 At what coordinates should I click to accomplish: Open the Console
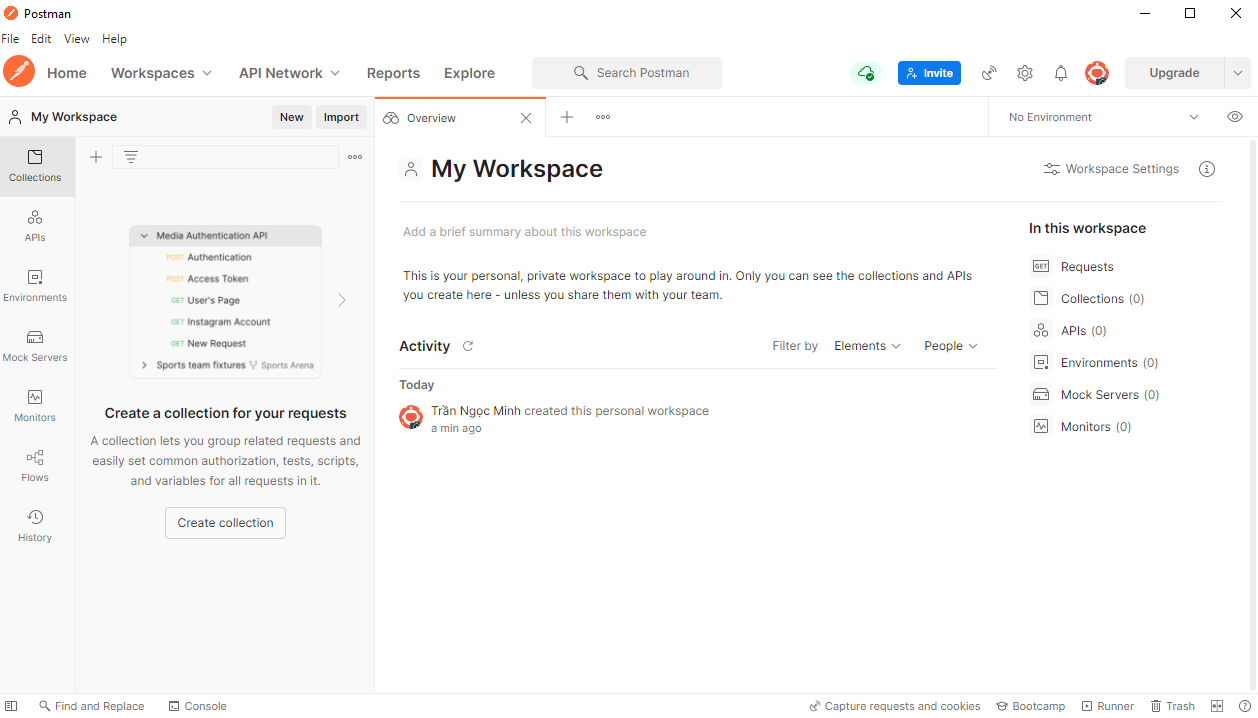198,706
